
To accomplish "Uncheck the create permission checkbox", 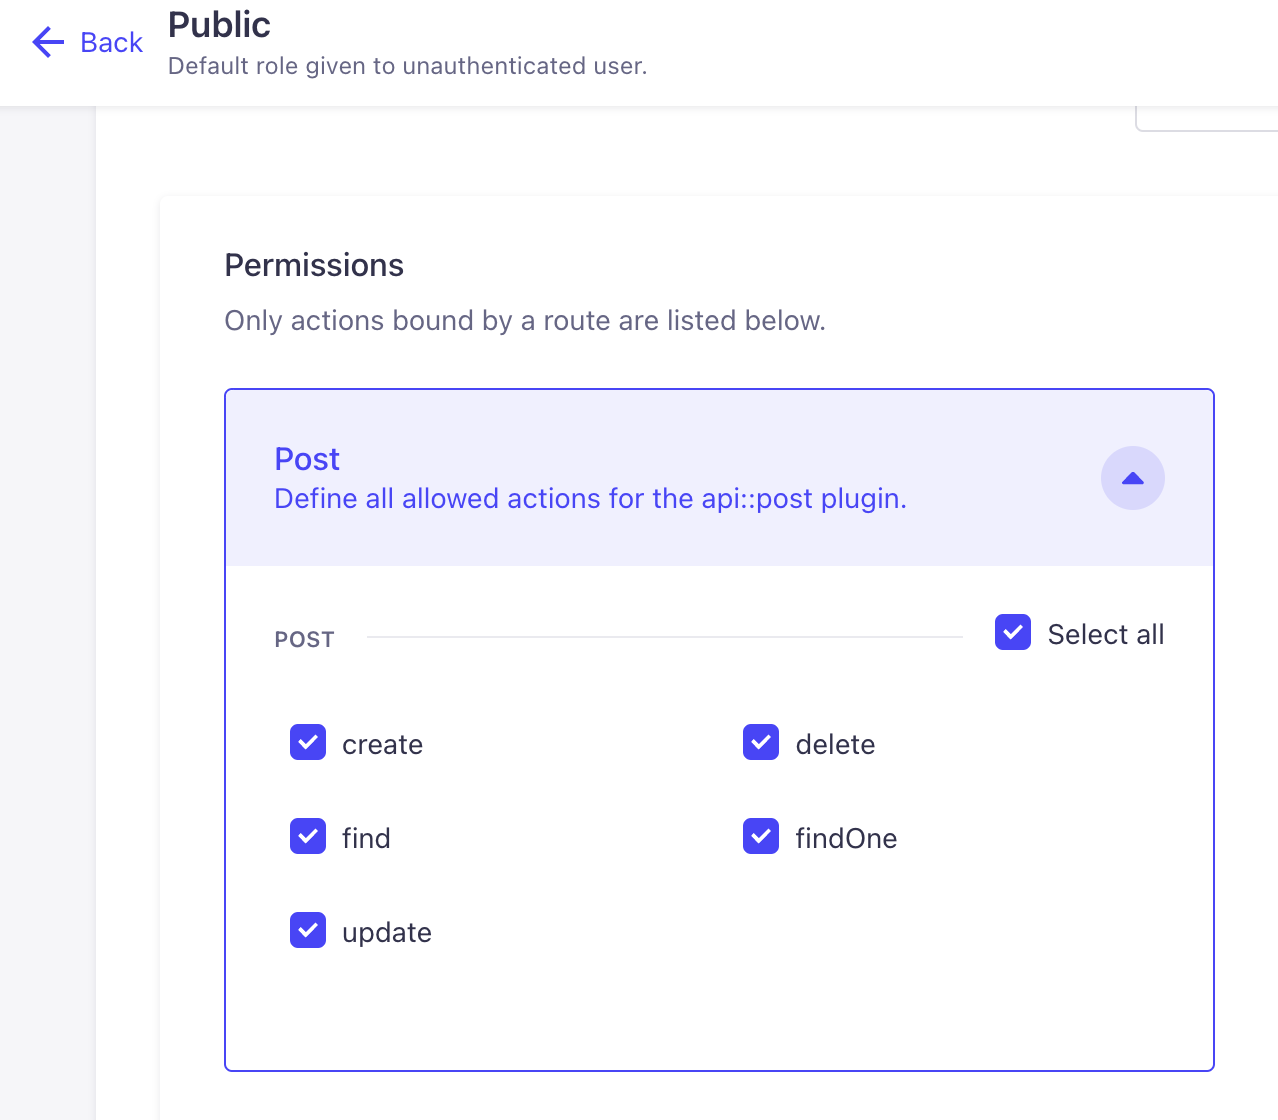I will [308, 743].
